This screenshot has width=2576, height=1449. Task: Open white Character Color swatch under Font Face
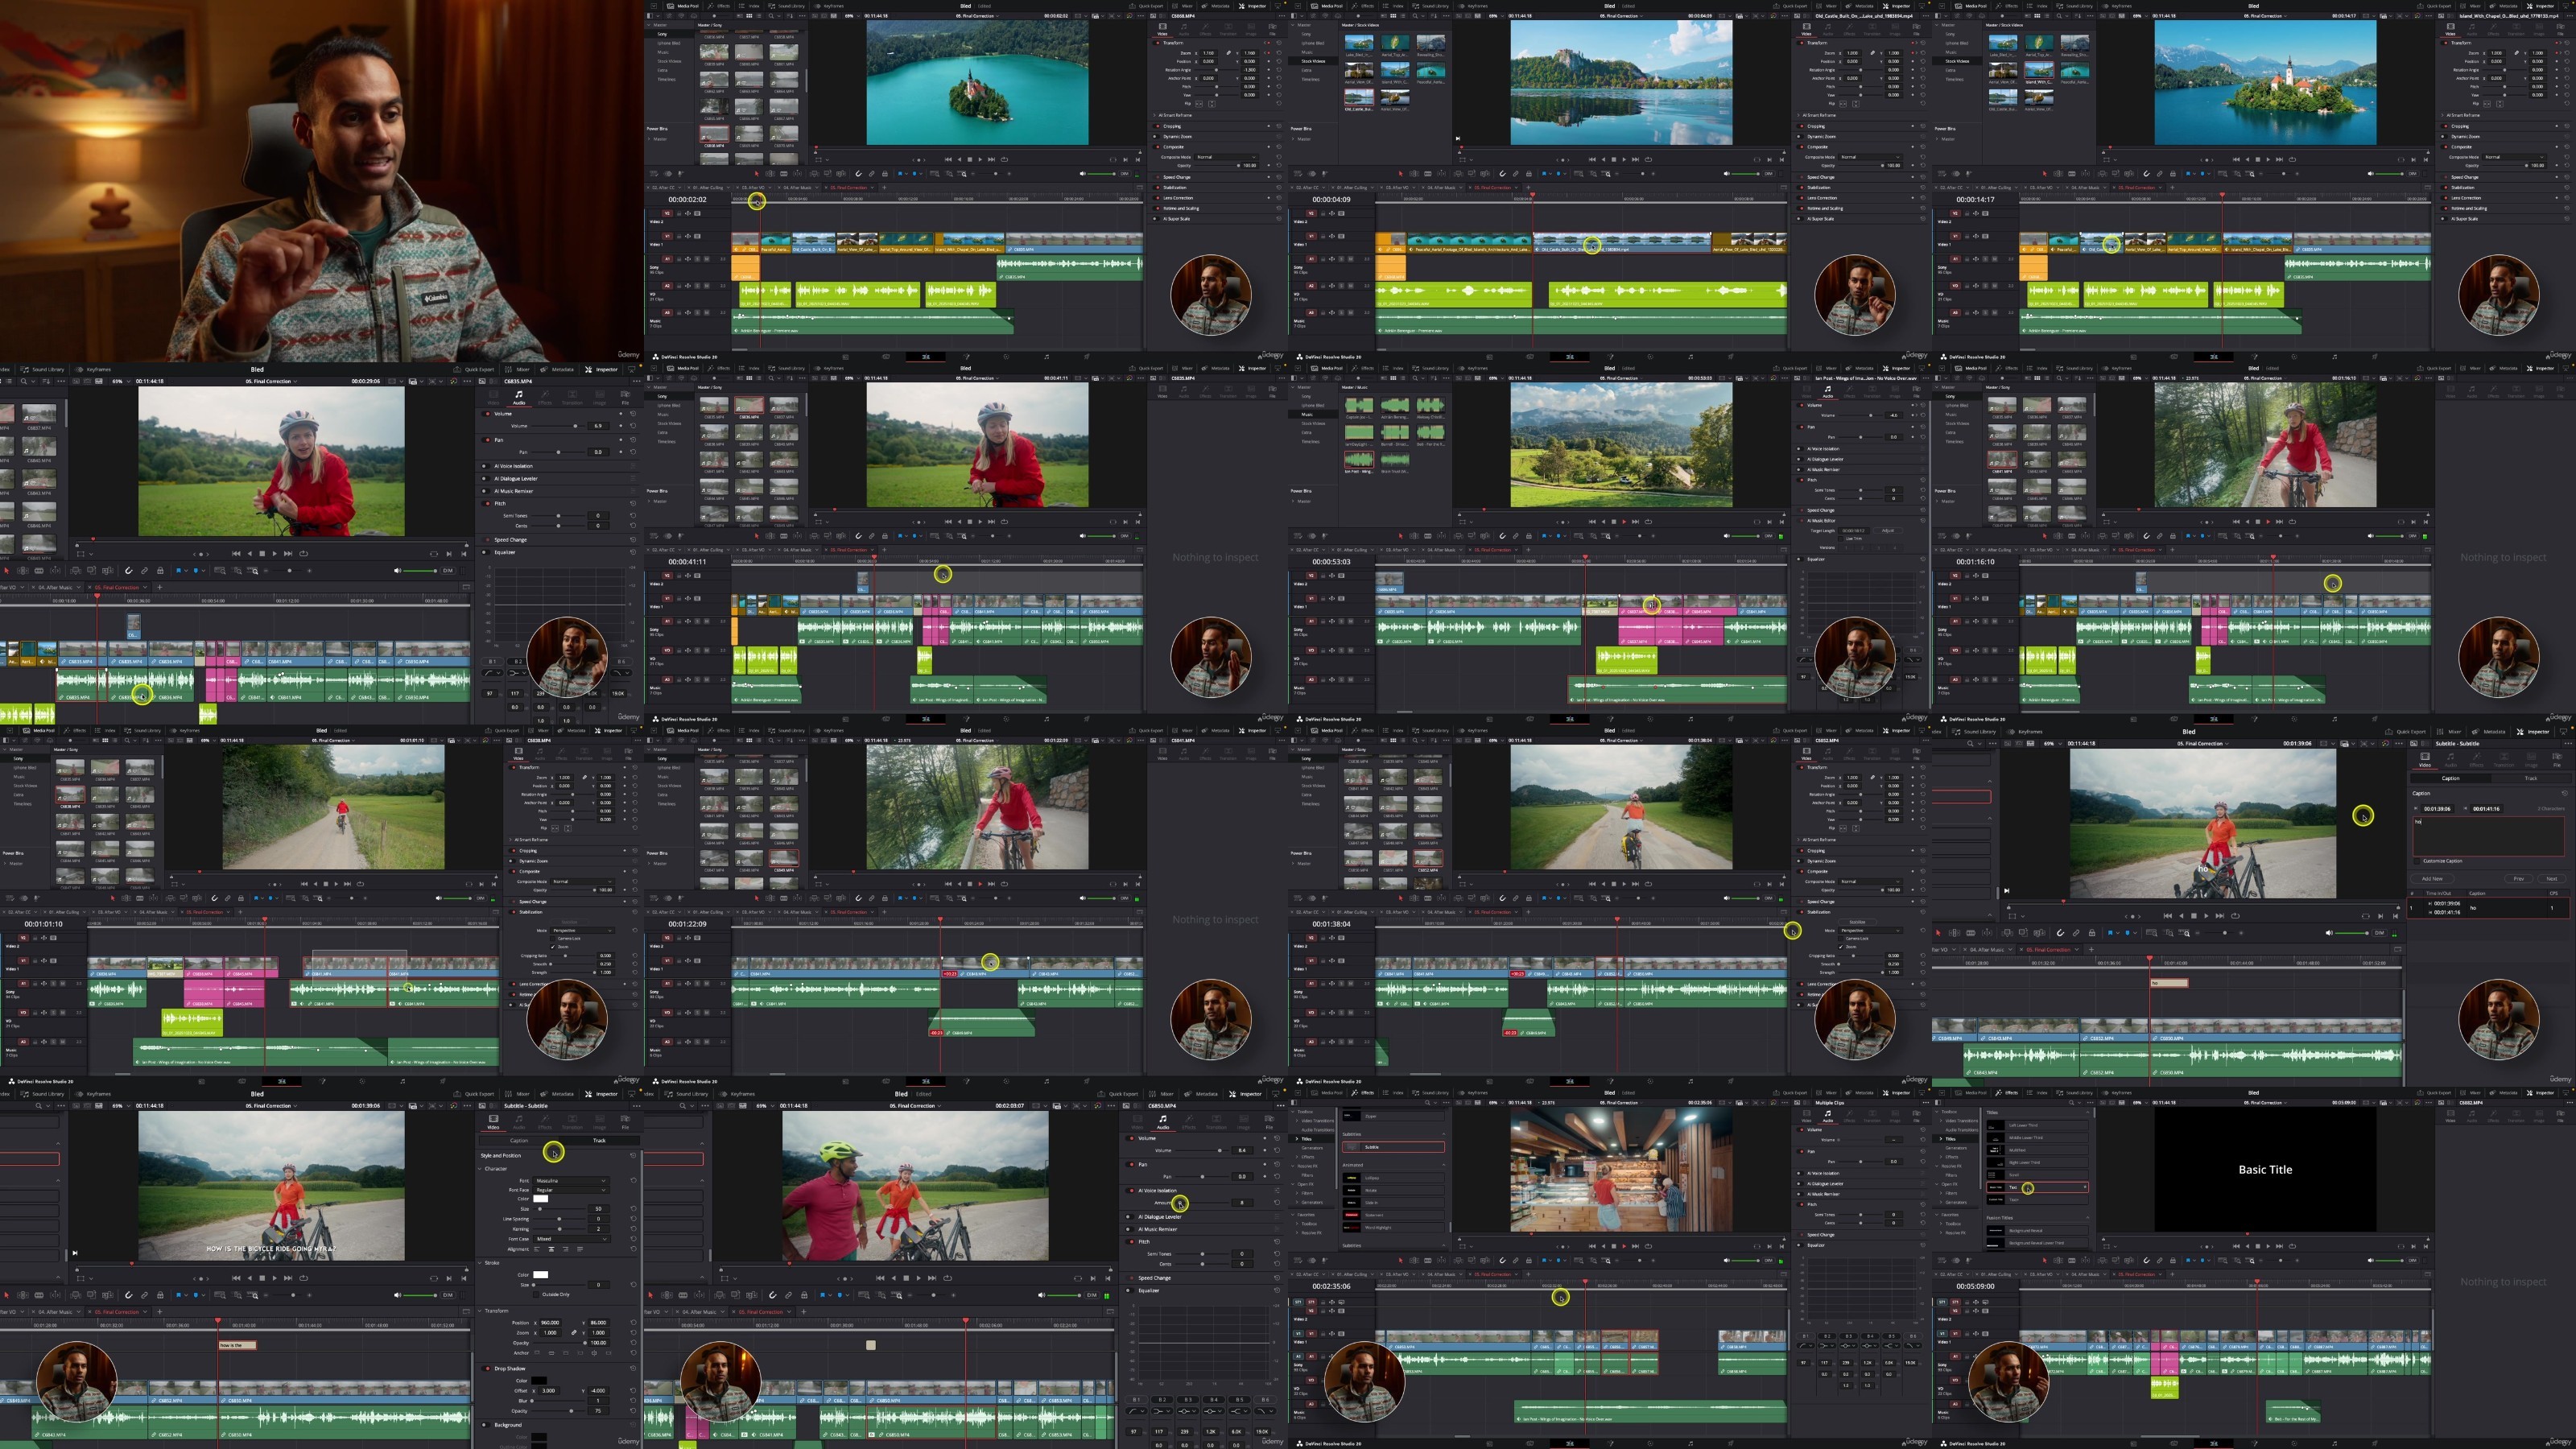(x=541, y=1199)
